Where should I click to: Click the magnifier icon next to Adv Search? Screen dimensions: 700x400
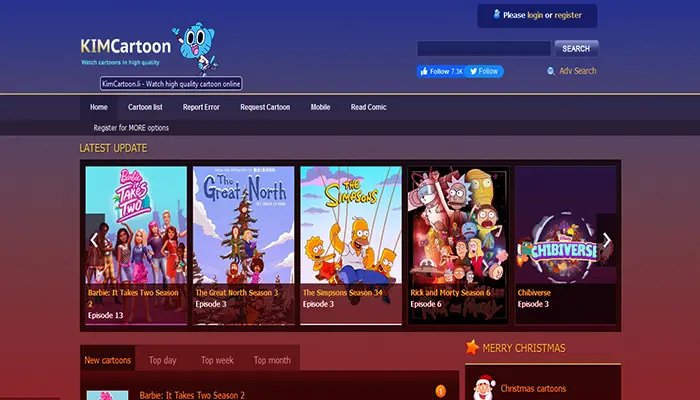551,71
